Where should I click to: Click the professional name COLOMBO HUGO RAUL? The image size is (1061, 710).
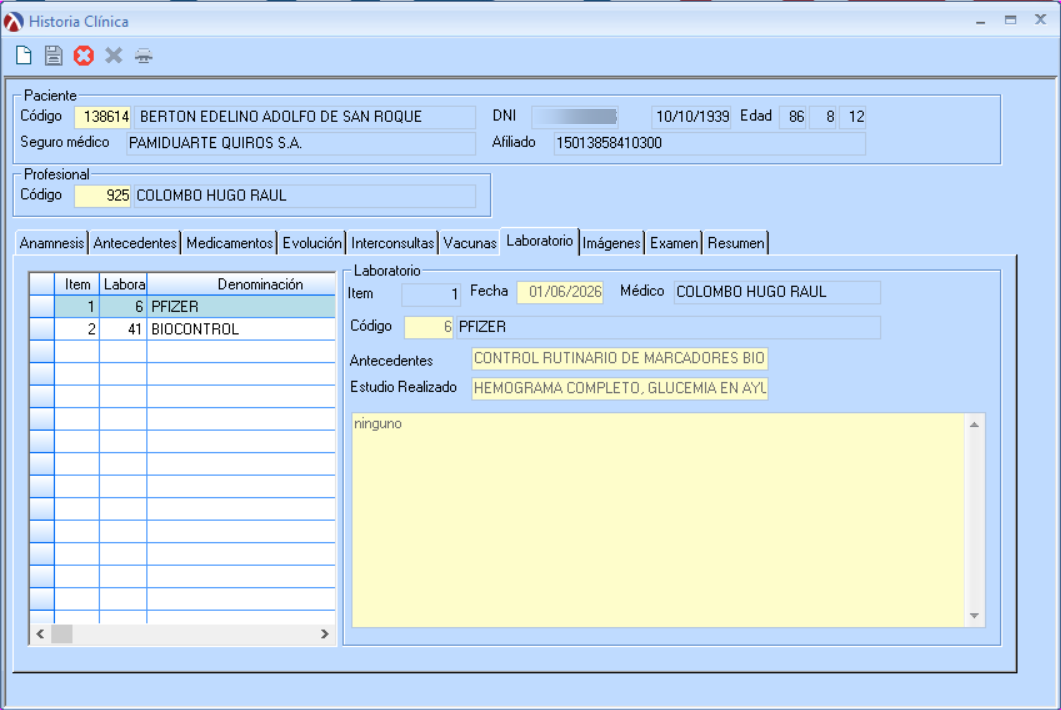point(304,196)
